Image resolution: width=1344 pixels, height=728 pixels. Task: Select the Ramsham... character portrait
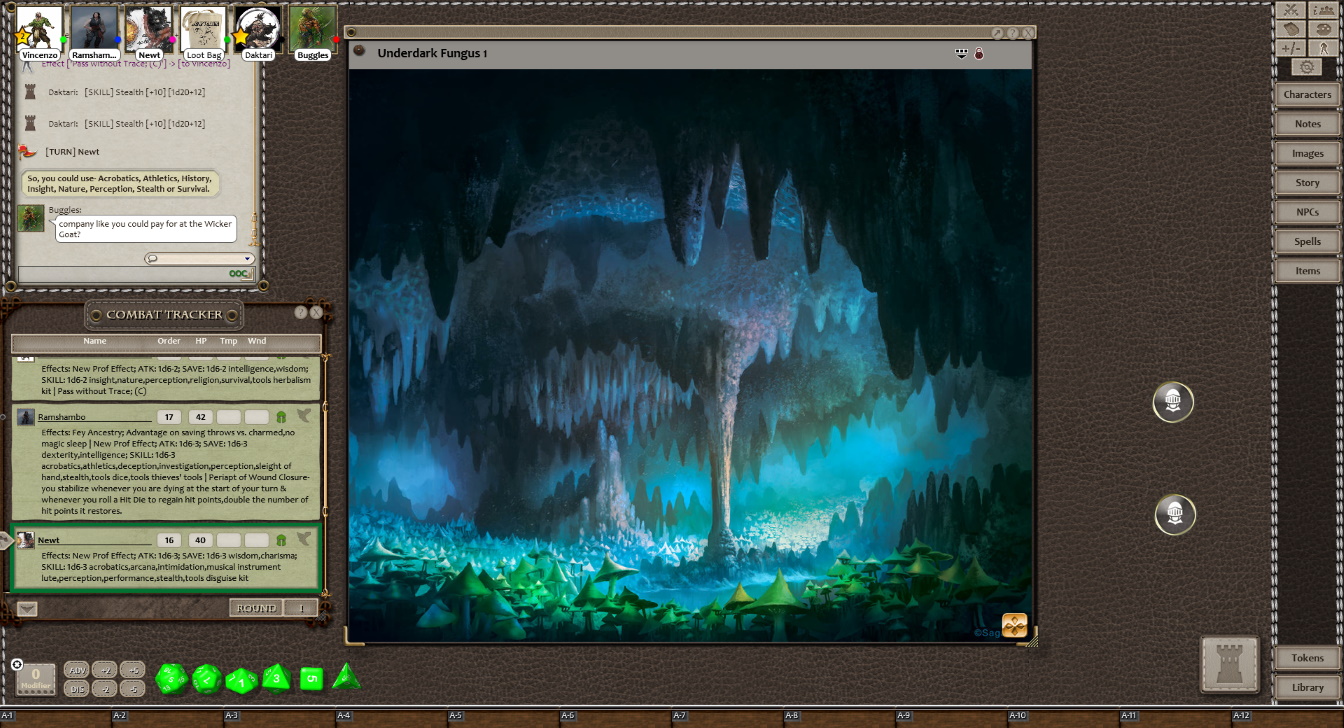(94, 29)
